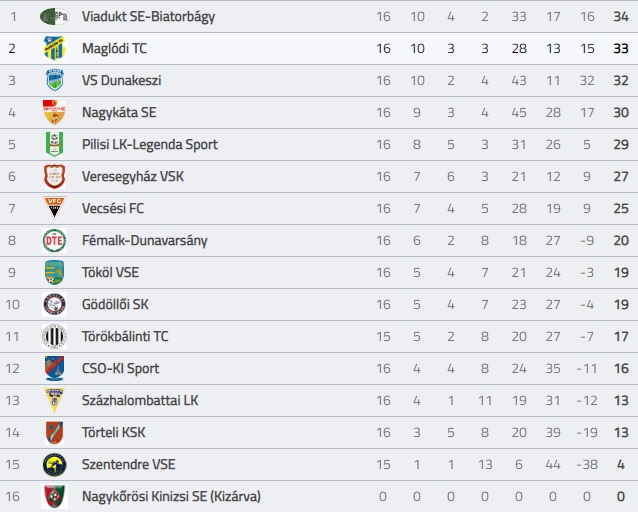Select the Maglódi TC highlighted row's 33 points
Image resolution: width=638 pixels, height=512 pixels.
click(621, 48)
